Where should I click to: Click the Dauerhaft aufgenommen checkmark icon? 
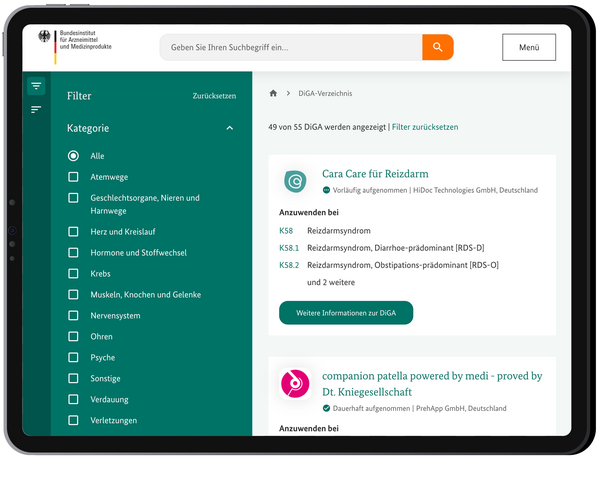(x=326, y=408)
